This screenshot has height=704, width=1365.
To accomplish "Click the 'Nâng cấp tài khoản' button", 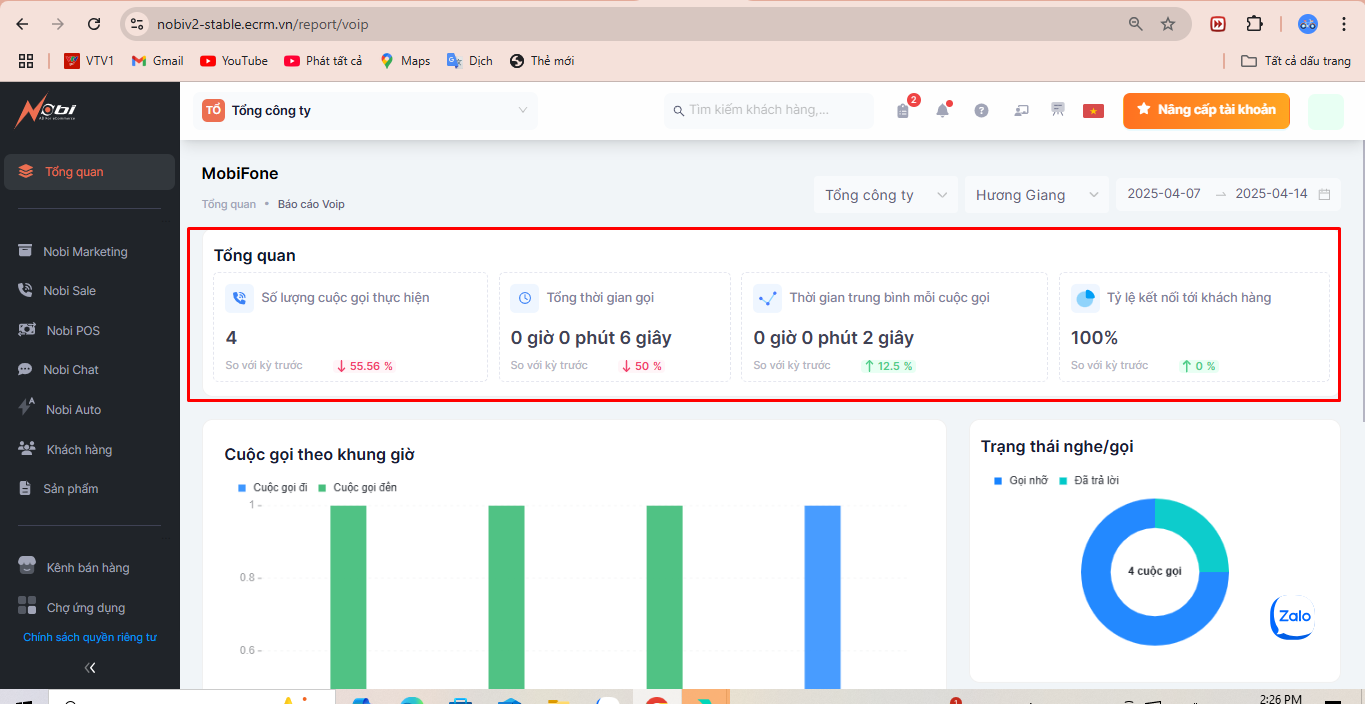I will (1205, 110).
